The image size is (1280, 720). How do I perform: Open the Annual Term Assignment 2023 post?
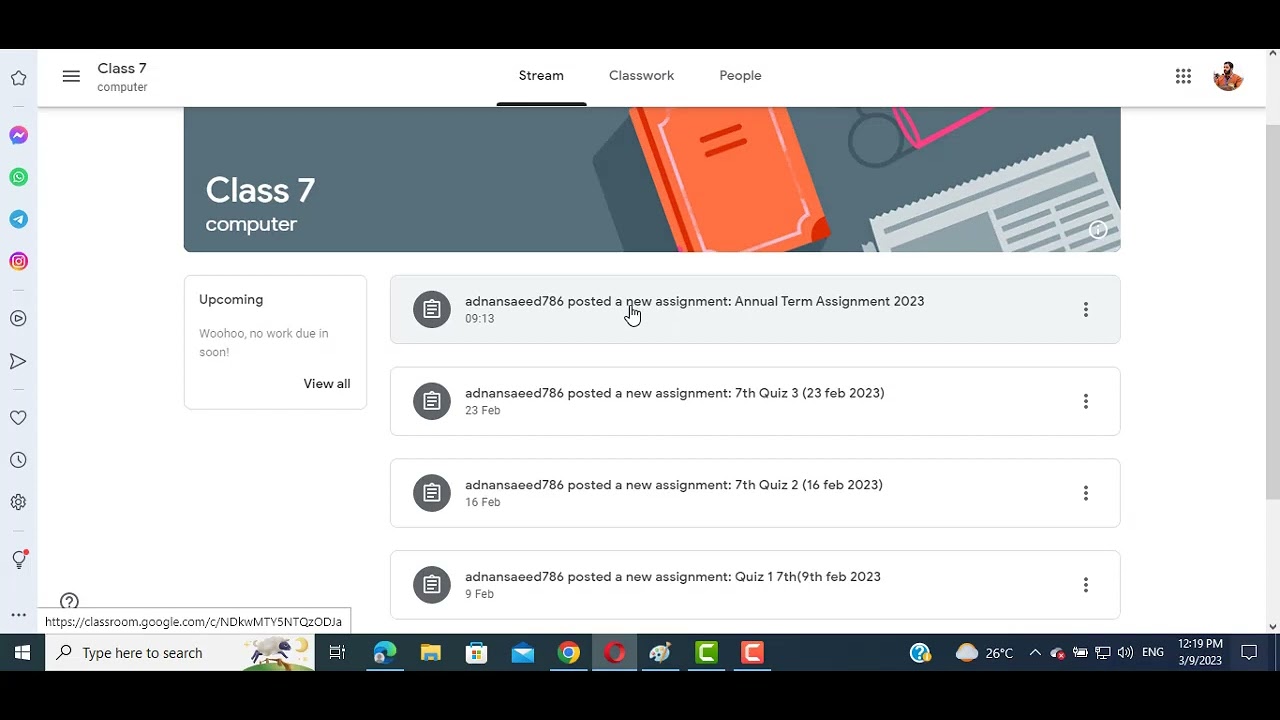click(755, 309)
